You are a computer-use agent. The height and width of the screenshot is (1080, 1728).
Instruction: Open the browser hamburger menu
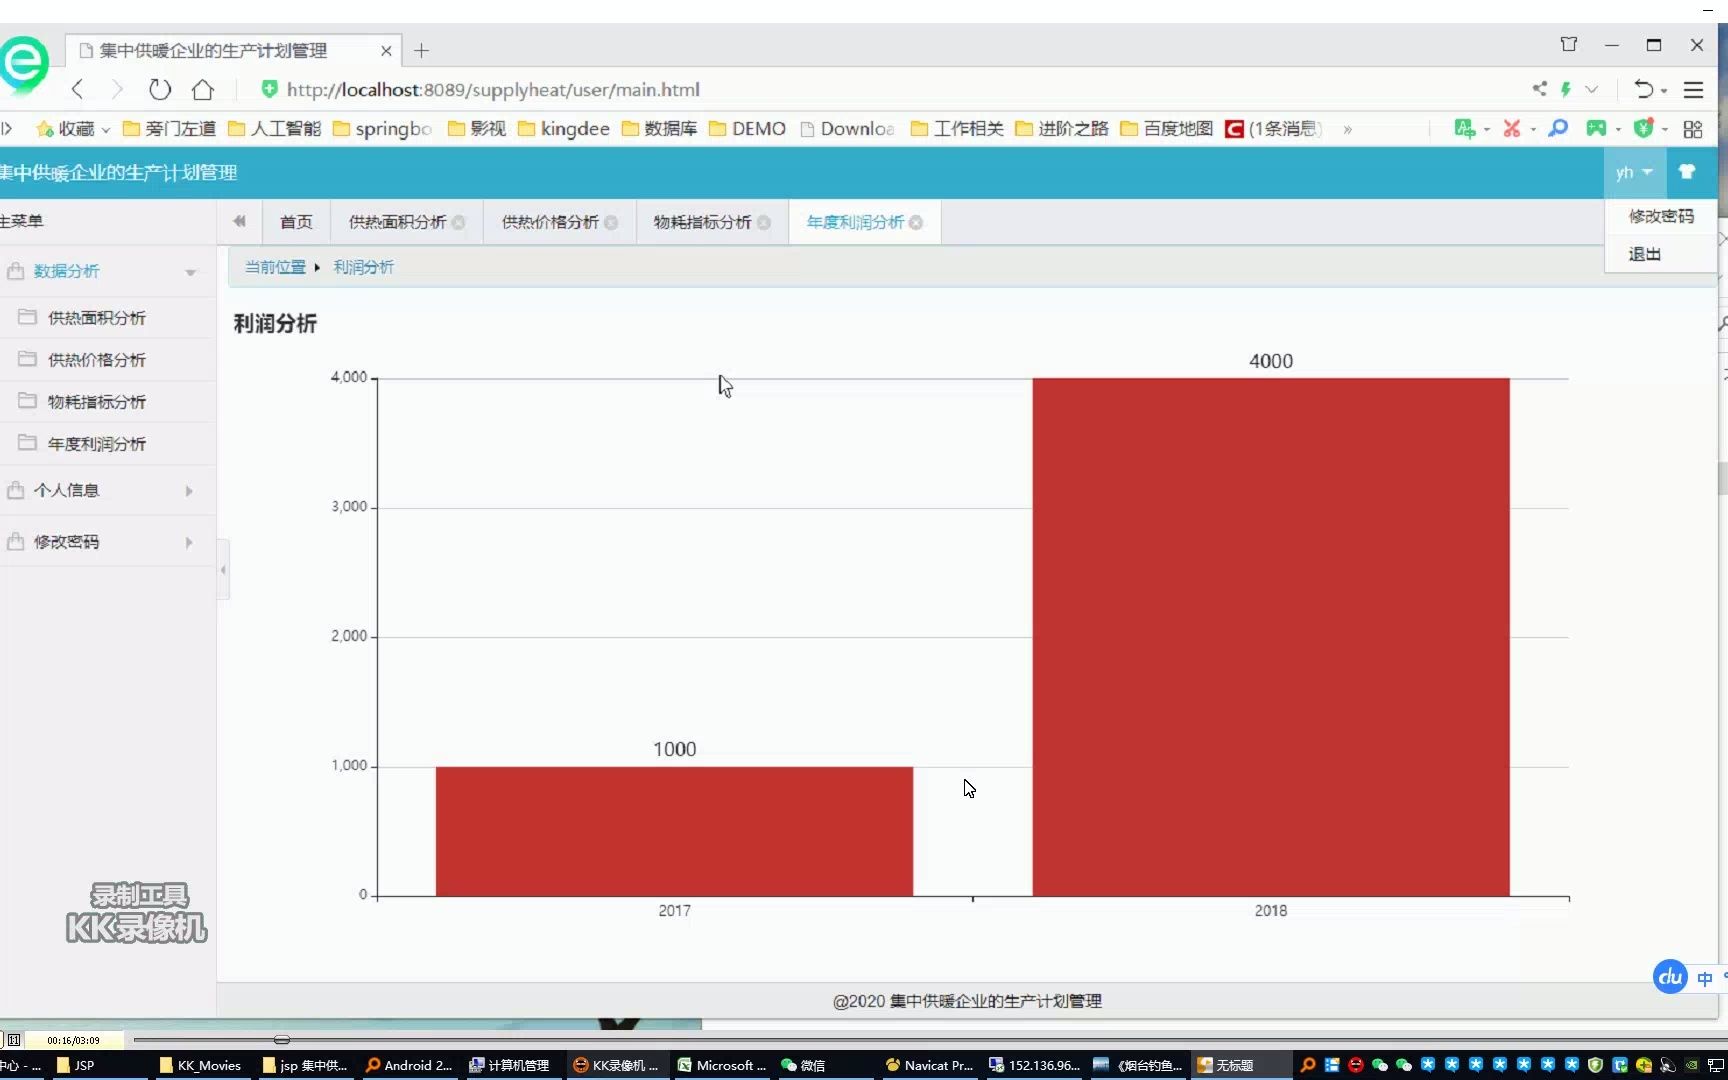tap(1693, 90)
